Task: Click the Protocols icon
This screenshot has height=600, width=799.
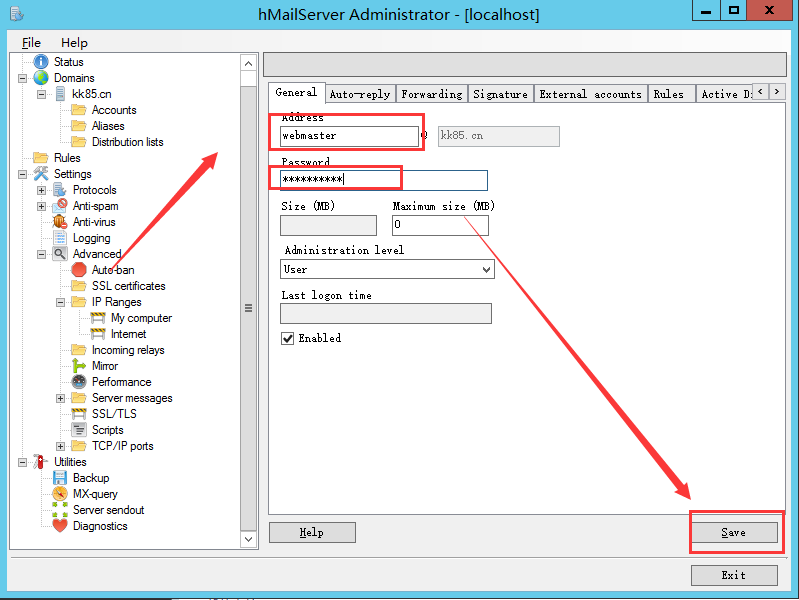Action: coord(60,190)
